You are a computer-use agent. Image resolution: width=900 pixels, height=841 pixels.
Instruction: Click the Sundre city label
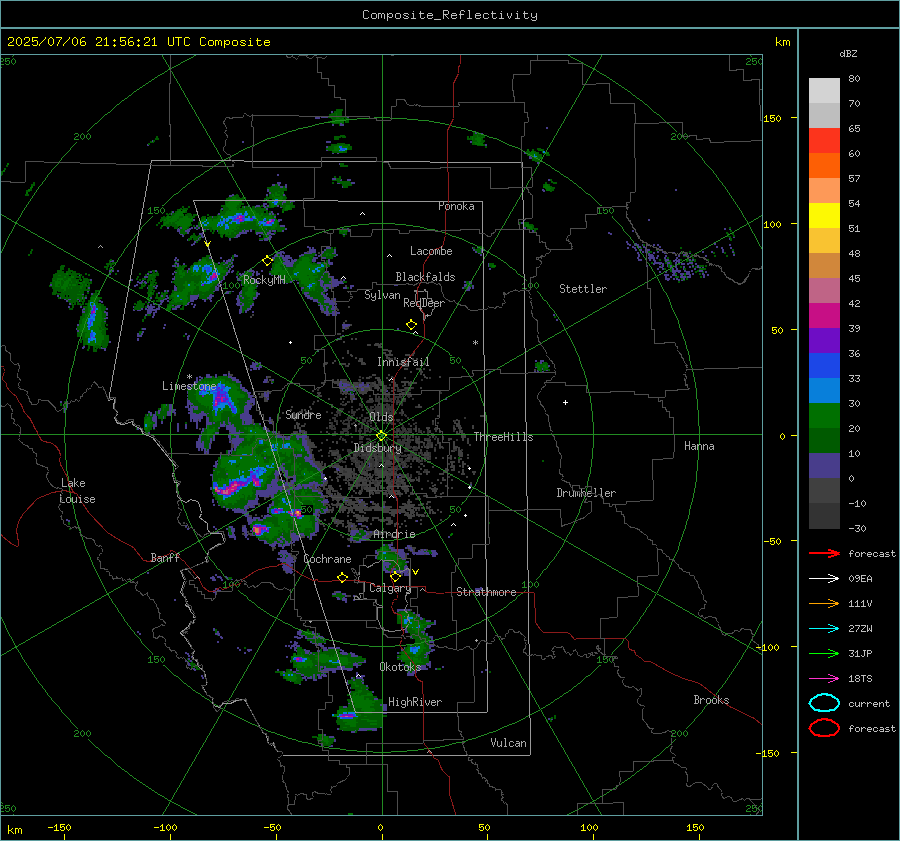303,414
